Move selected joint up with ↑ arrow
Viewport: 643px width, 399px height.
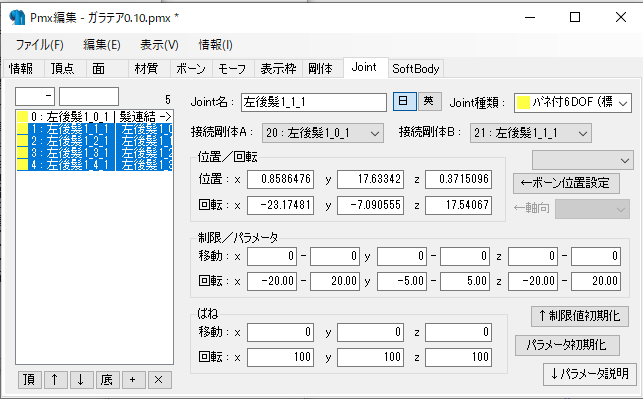pos(55,380)
